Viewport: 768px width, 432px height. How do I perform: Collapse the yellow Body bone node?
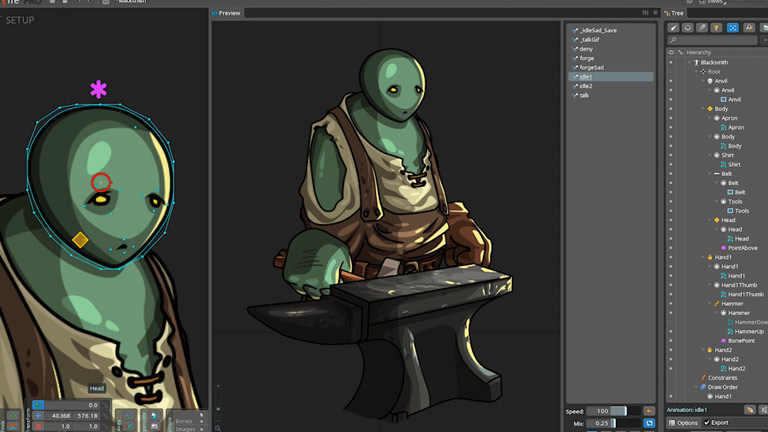coord(703,109)
